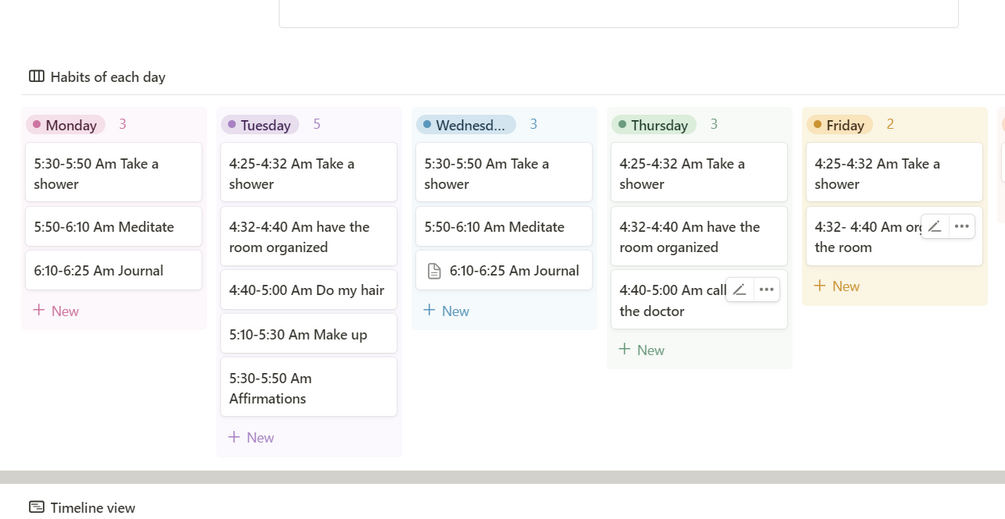Open Monday's 5:50-6:10 Am Meditate card
The height and width of the screenshot is (519, 1005).
(113, 228)
